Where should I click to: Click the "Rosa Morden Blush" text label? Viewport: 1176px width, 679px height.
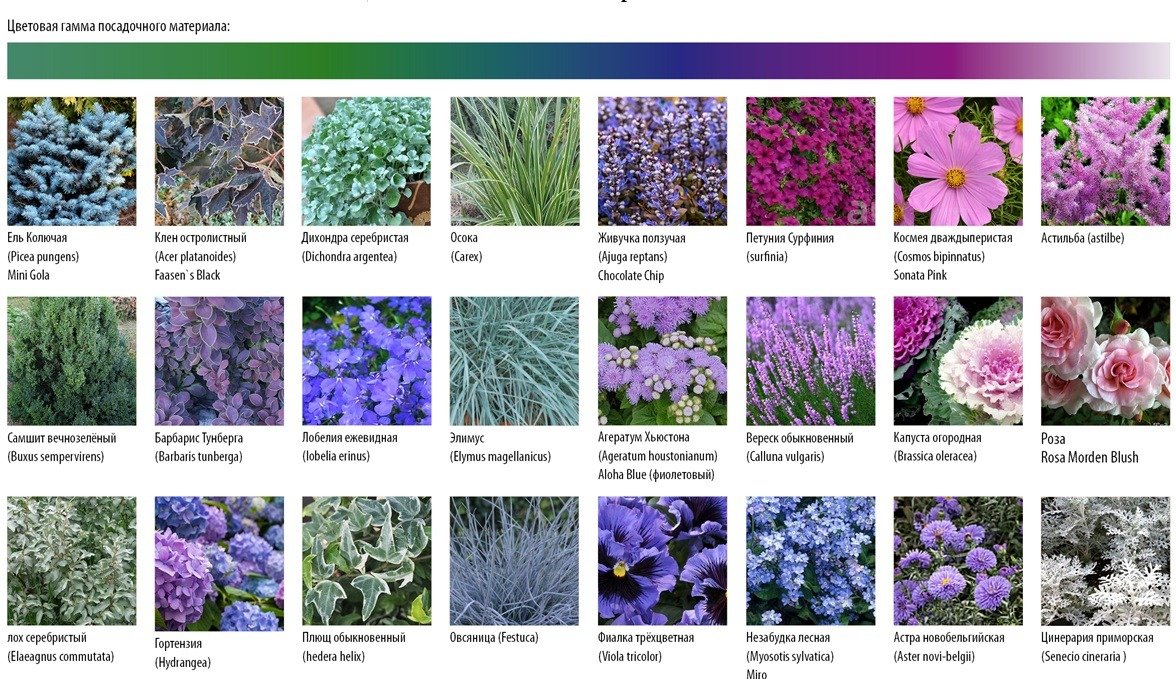click(x=1090, y=457)
